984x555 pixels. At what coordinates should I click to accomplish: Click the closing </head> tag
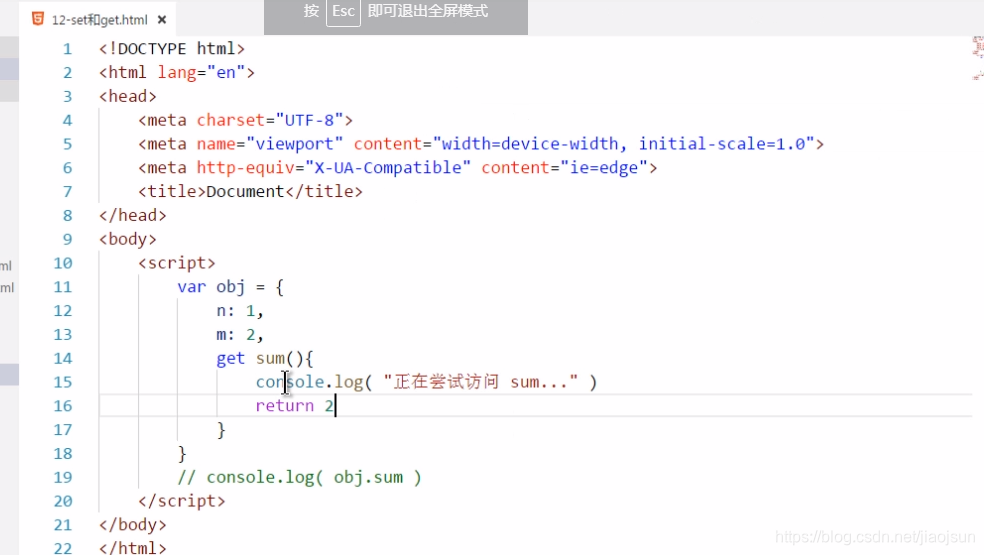(132, 215)
